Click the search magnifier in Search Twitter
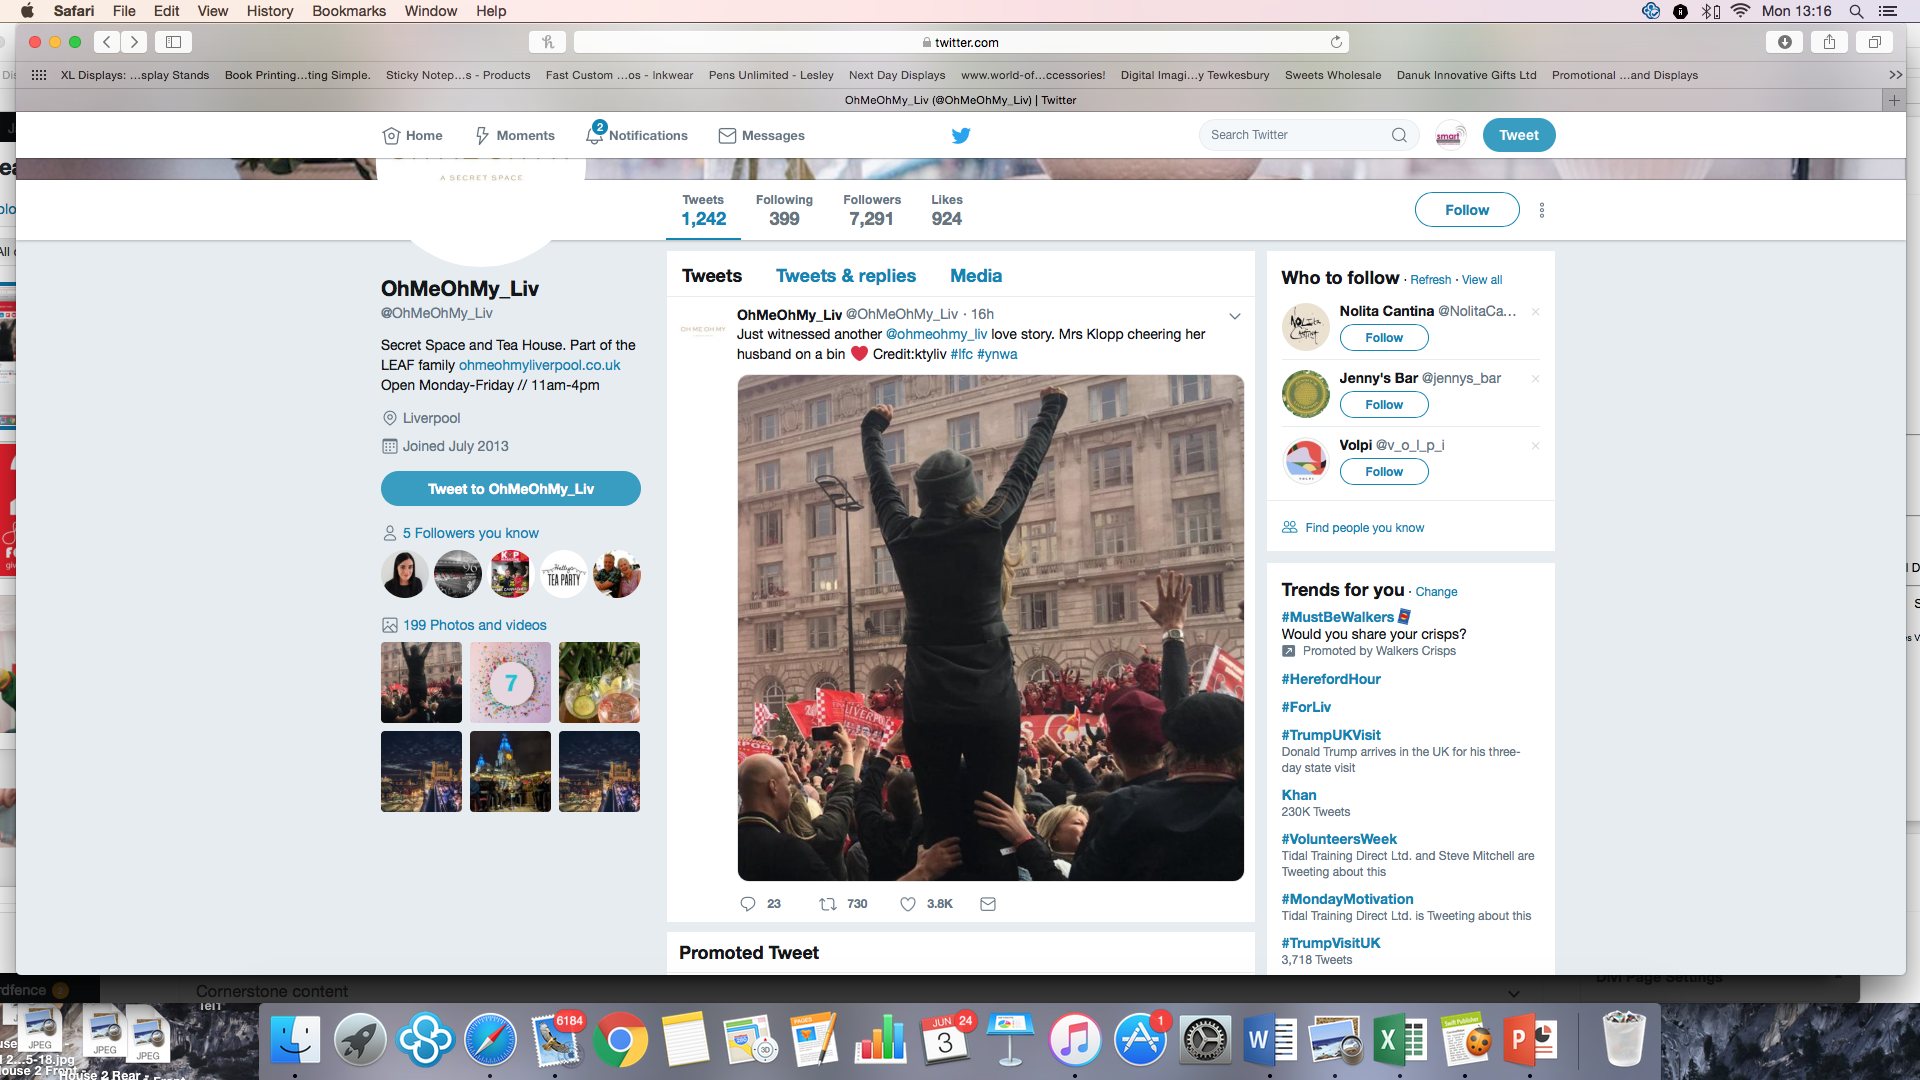The image size is (1920, 1080). [x=1399, y=135]
